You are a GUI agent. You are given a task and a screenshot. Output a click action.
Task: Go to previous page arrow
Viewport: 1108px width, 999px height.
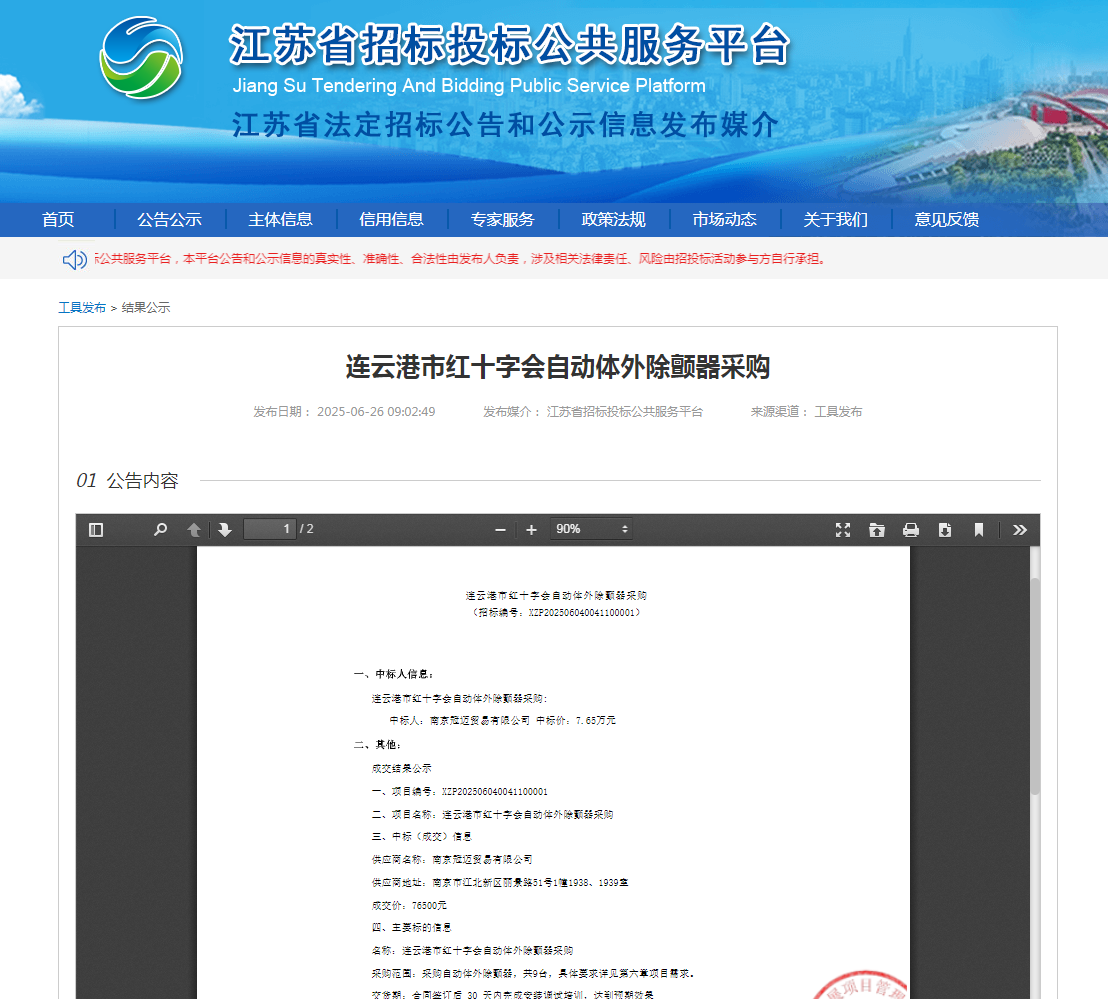(194, 530)
